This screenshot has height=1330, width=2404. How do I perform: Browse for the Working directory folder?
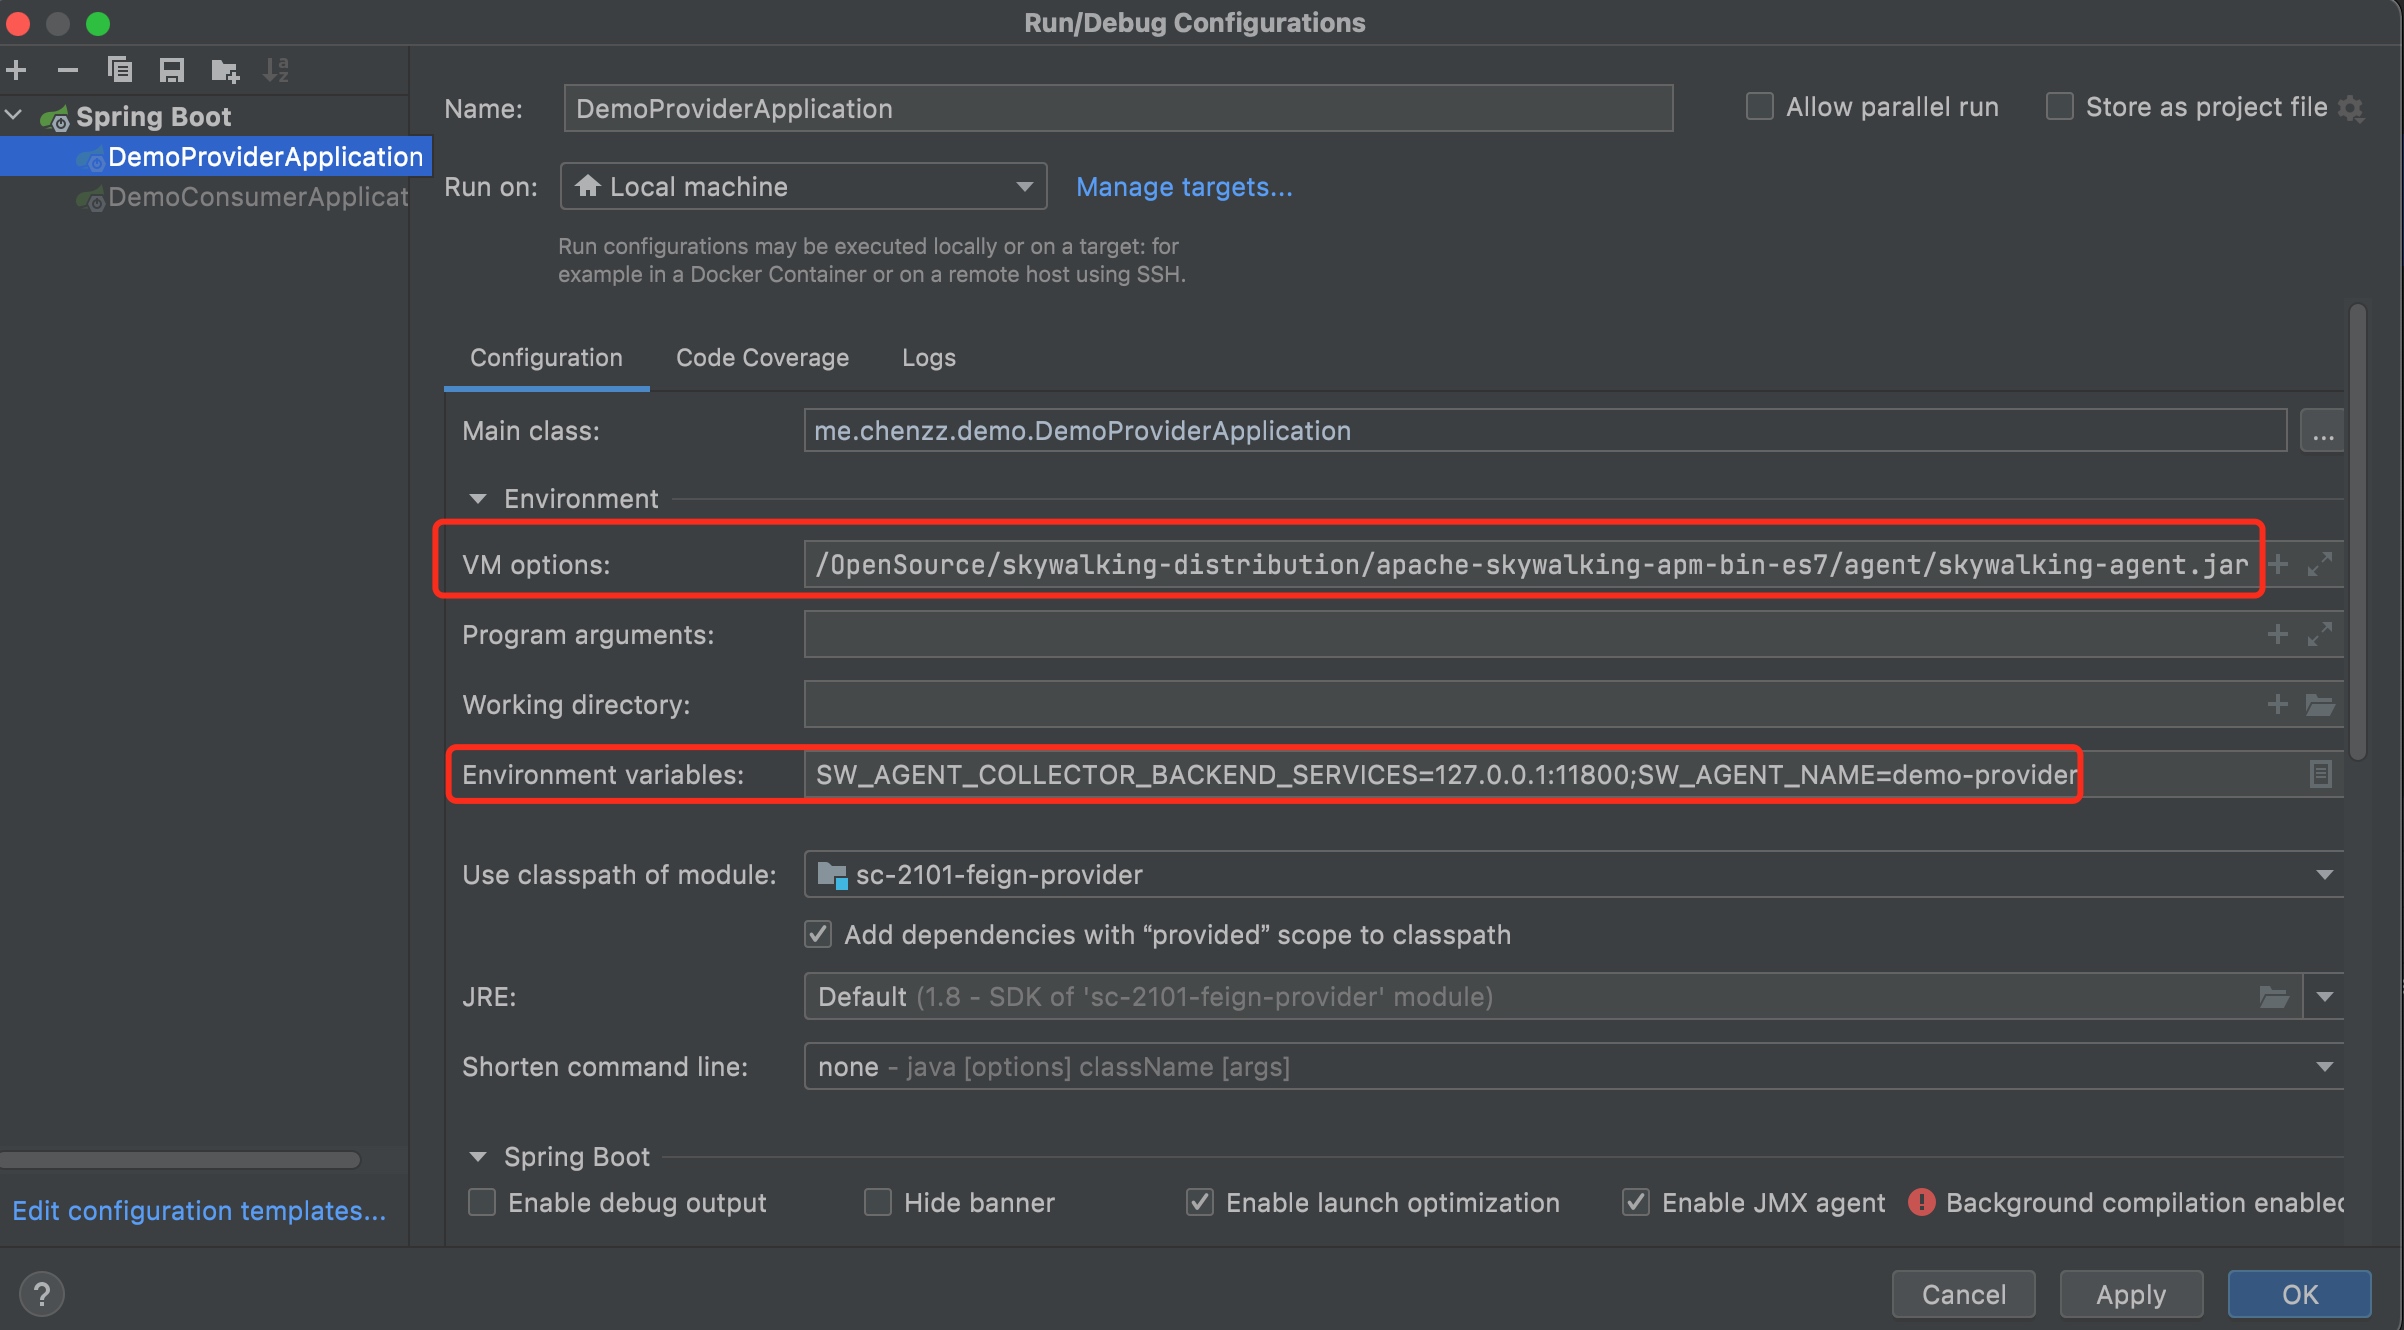pos(2320,705)
